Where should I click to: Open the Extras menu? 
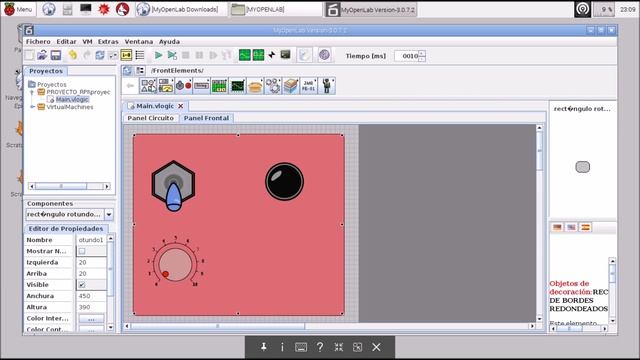point(108,42)
